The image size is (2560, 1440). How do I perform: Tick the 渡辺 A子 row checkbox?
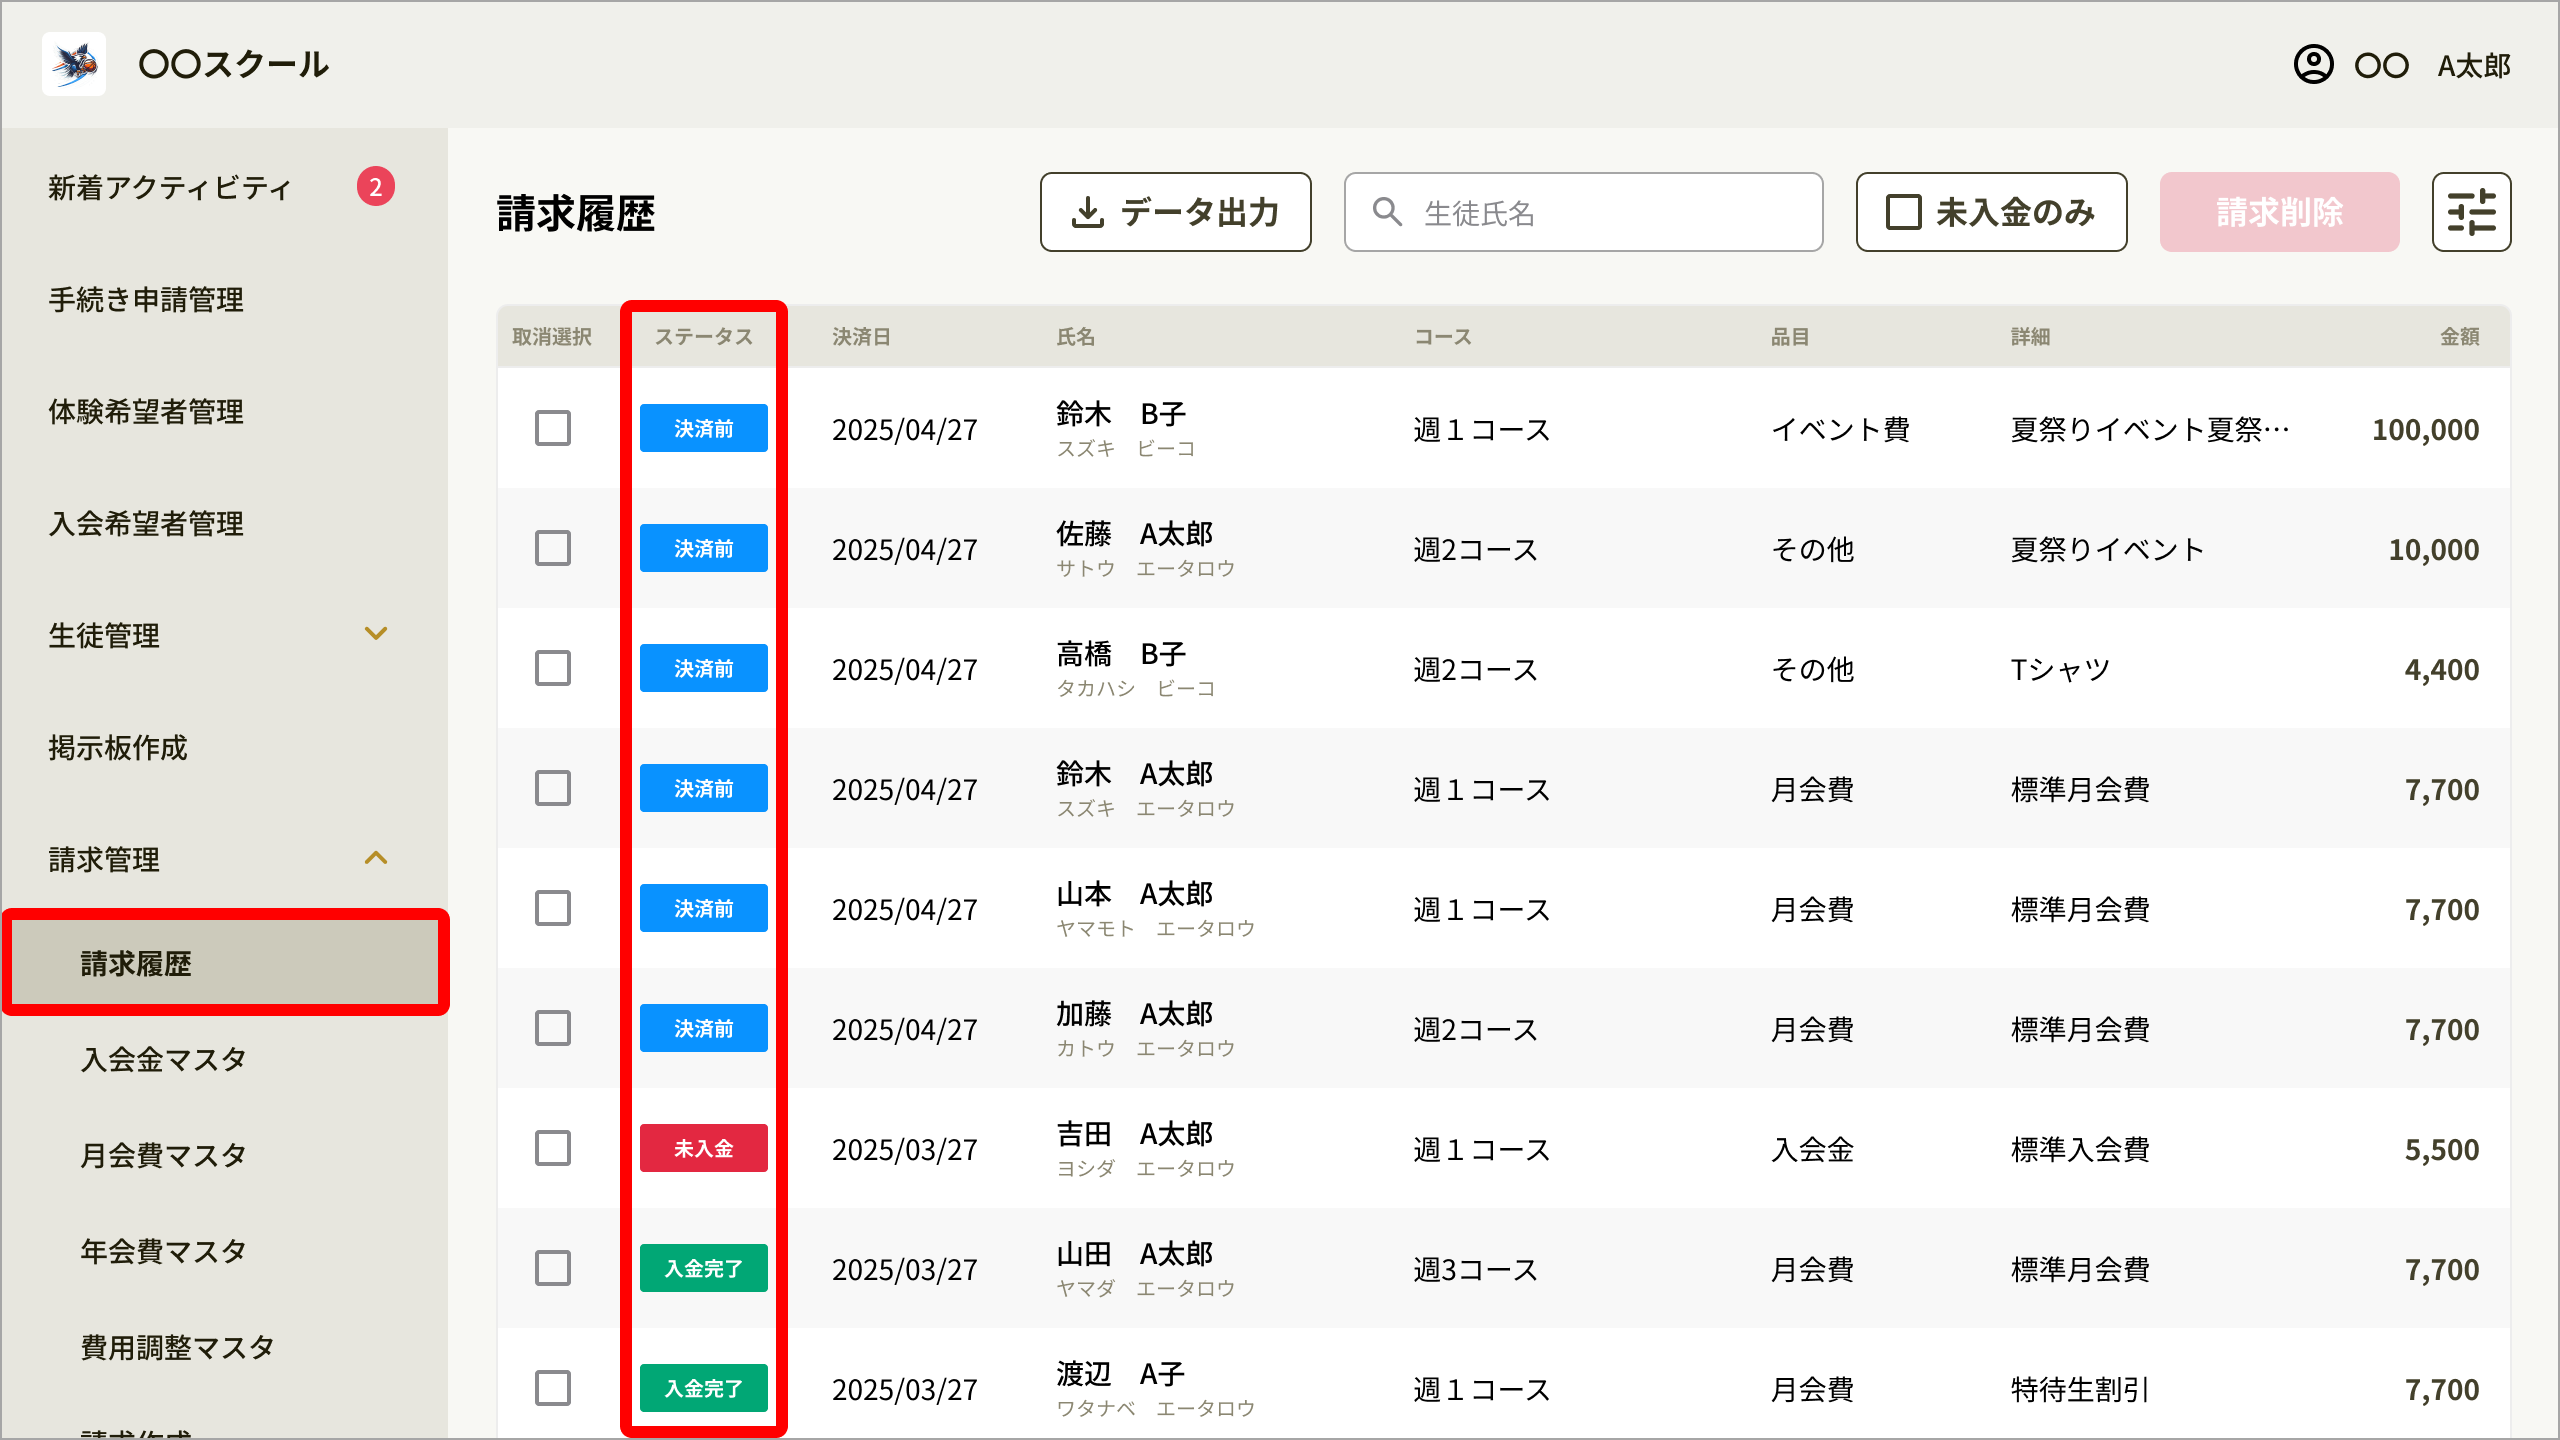coord(552,1388)
